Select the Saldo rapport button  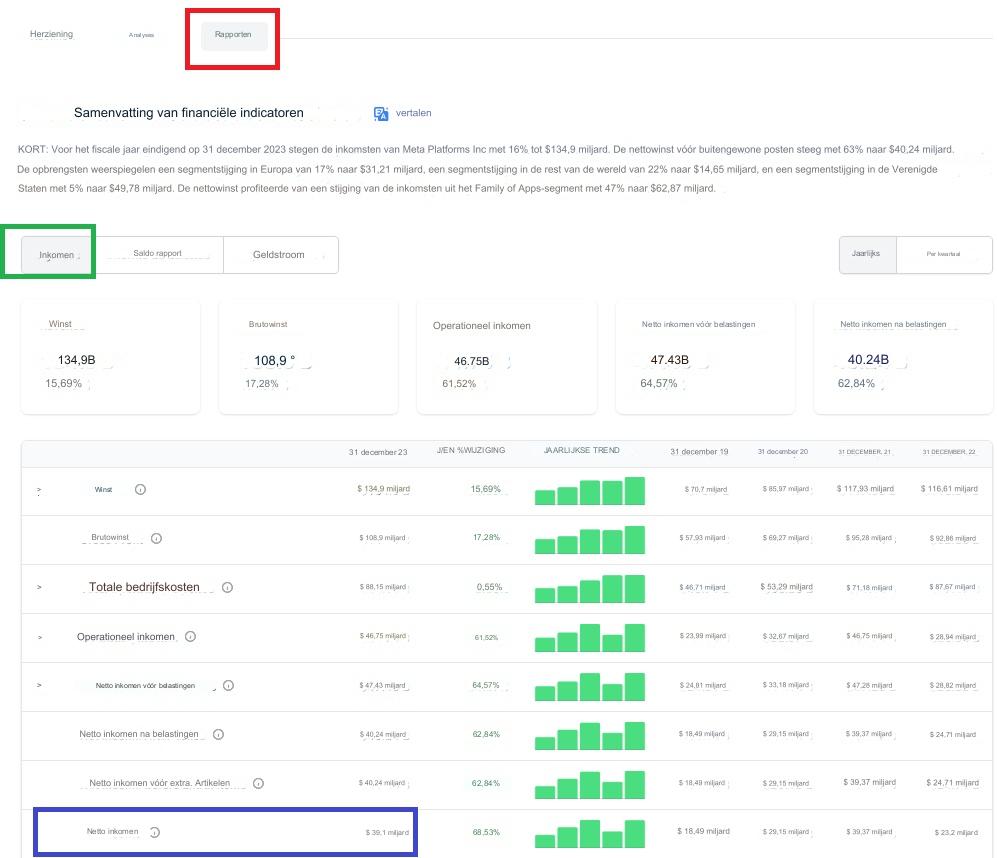coord(158,254)
